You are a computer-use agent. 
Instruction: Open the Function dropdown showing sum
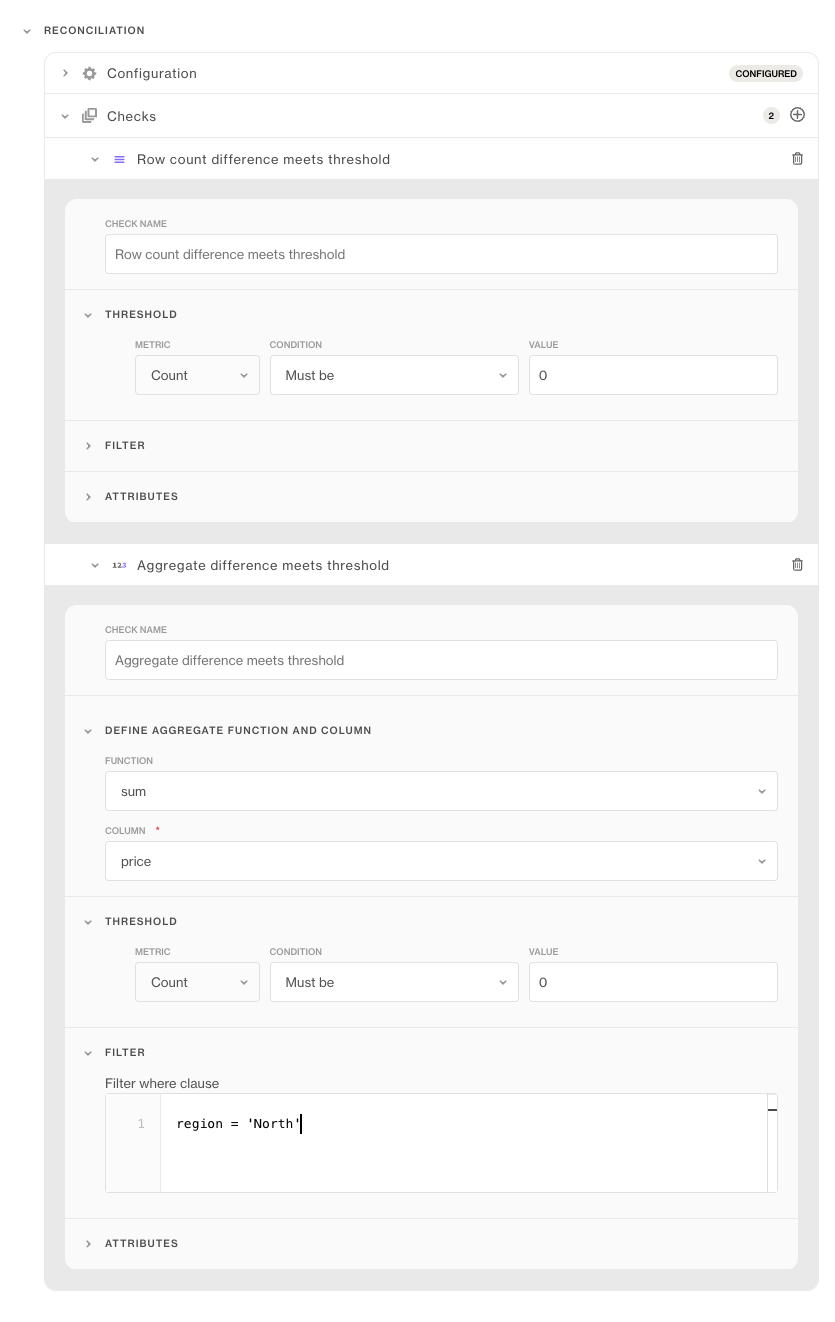(441, 791)
